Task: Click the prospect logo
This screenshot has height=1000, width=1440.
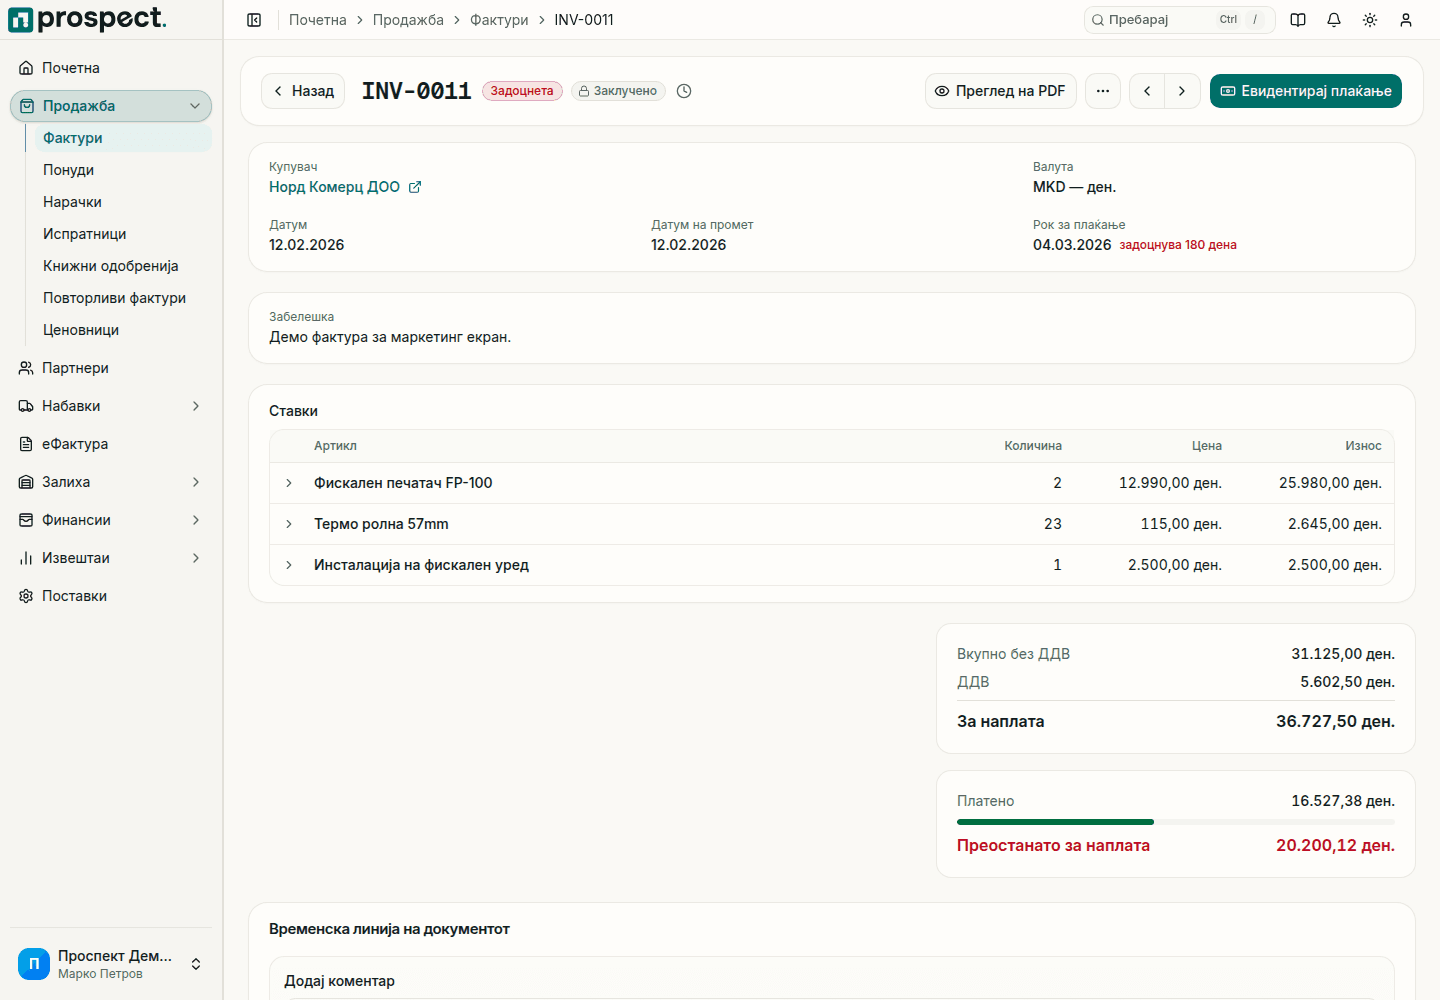Action: point(87,19)
